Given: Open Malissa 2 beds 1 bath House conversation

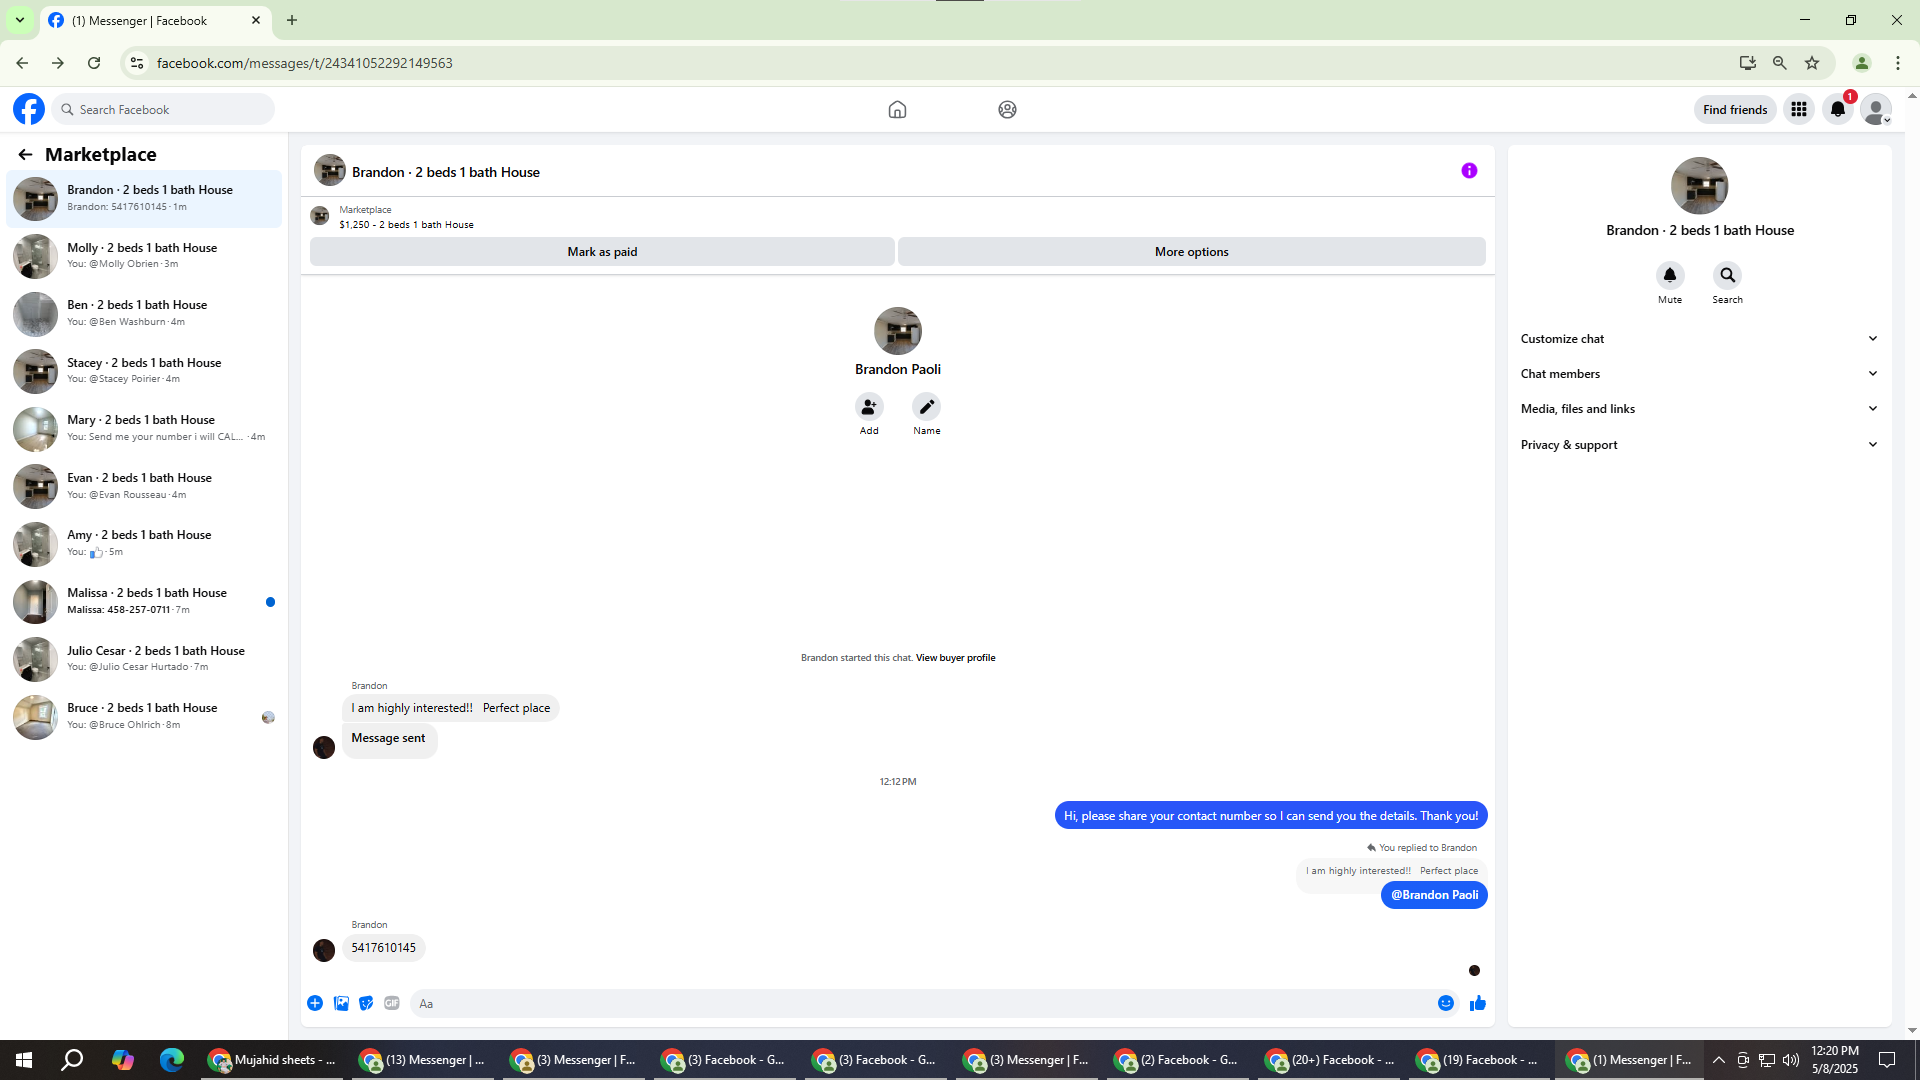Looking at the screenshot, I should point(144,601).
